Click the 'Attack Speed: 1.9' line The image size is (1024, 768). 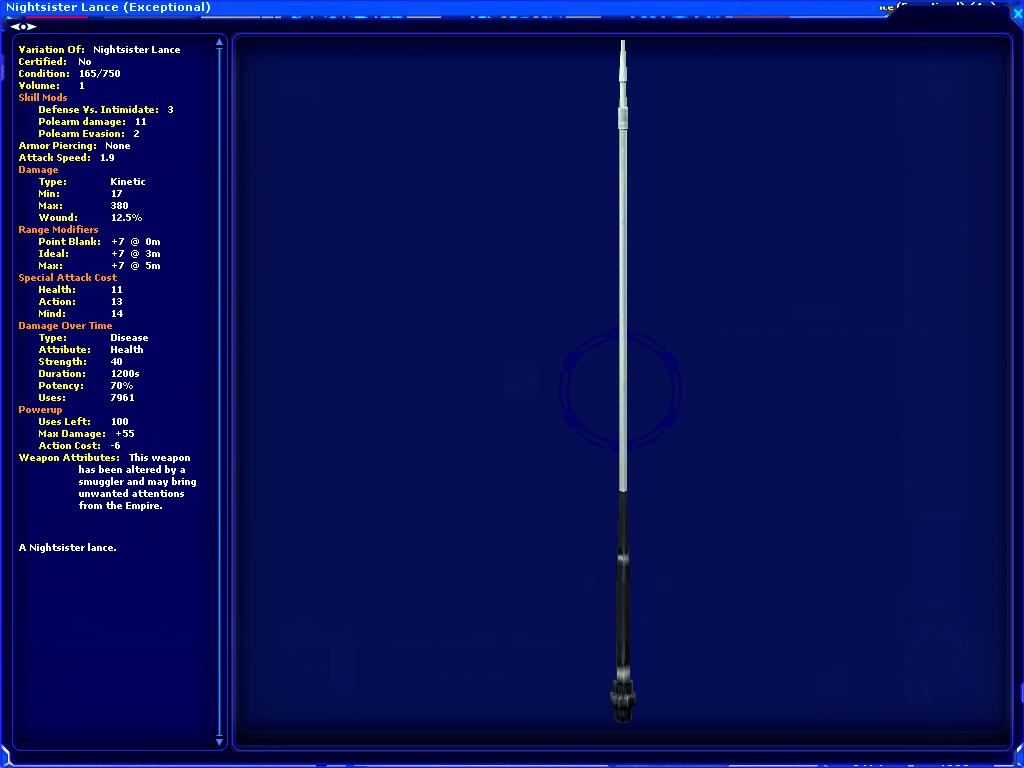click(67, 157)
